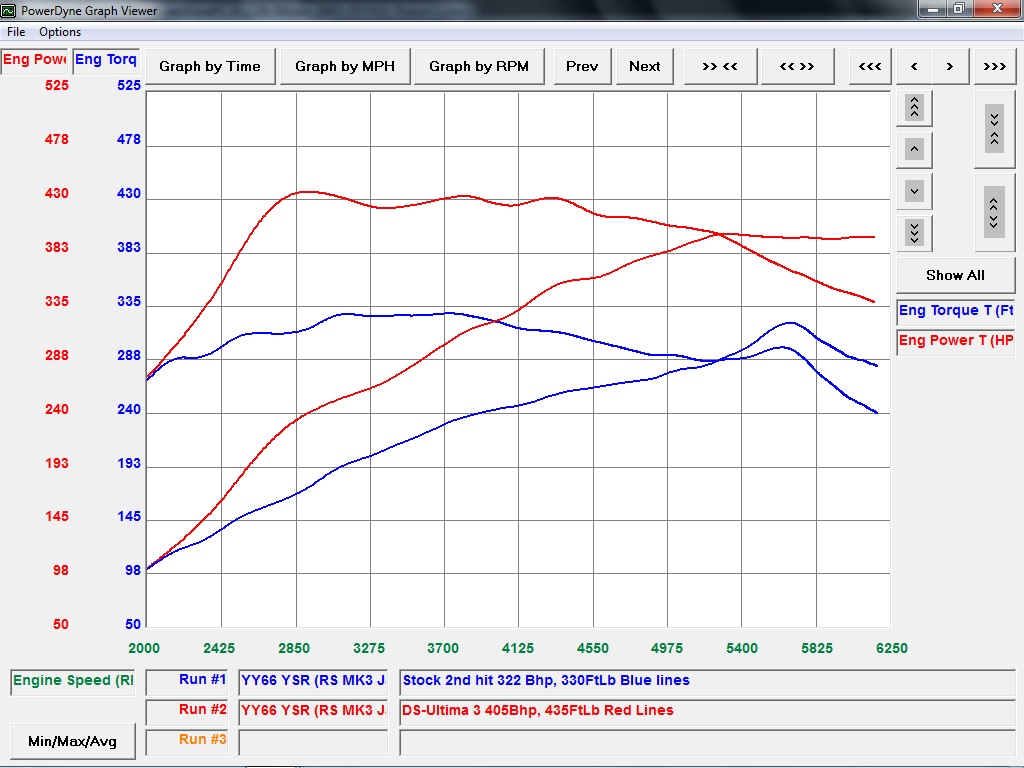The width and height of the screenshot is (1024, 768).
Task: Click the single down-chevron scroll button
Action: [x=914, y=191]
